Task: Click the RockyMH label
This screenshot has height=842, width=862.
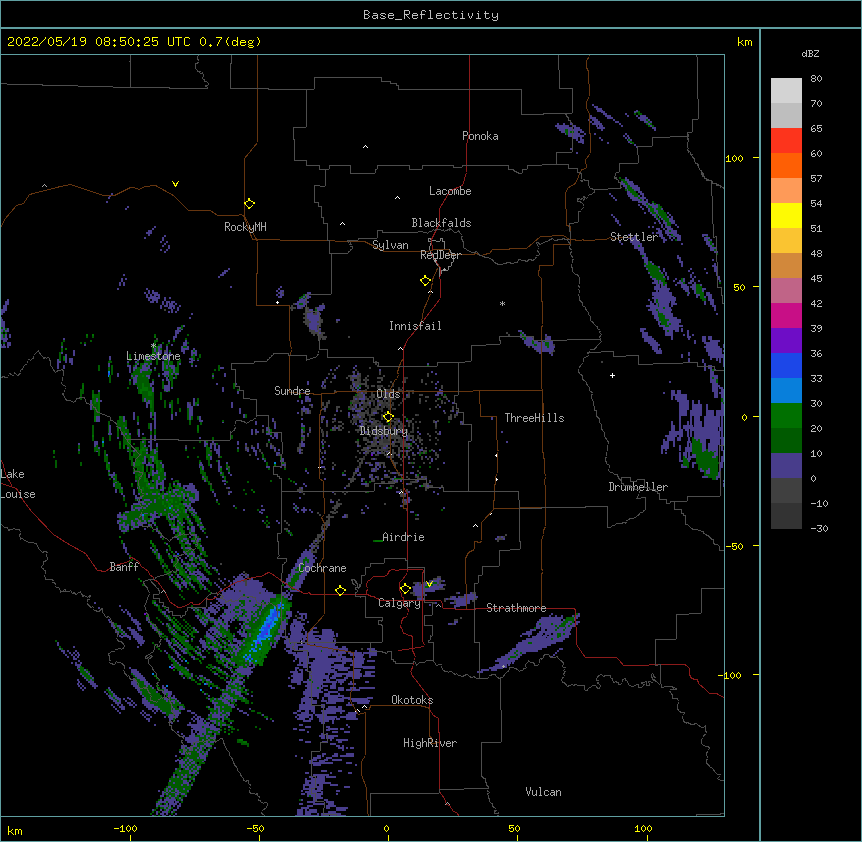Action: point(245,227)
